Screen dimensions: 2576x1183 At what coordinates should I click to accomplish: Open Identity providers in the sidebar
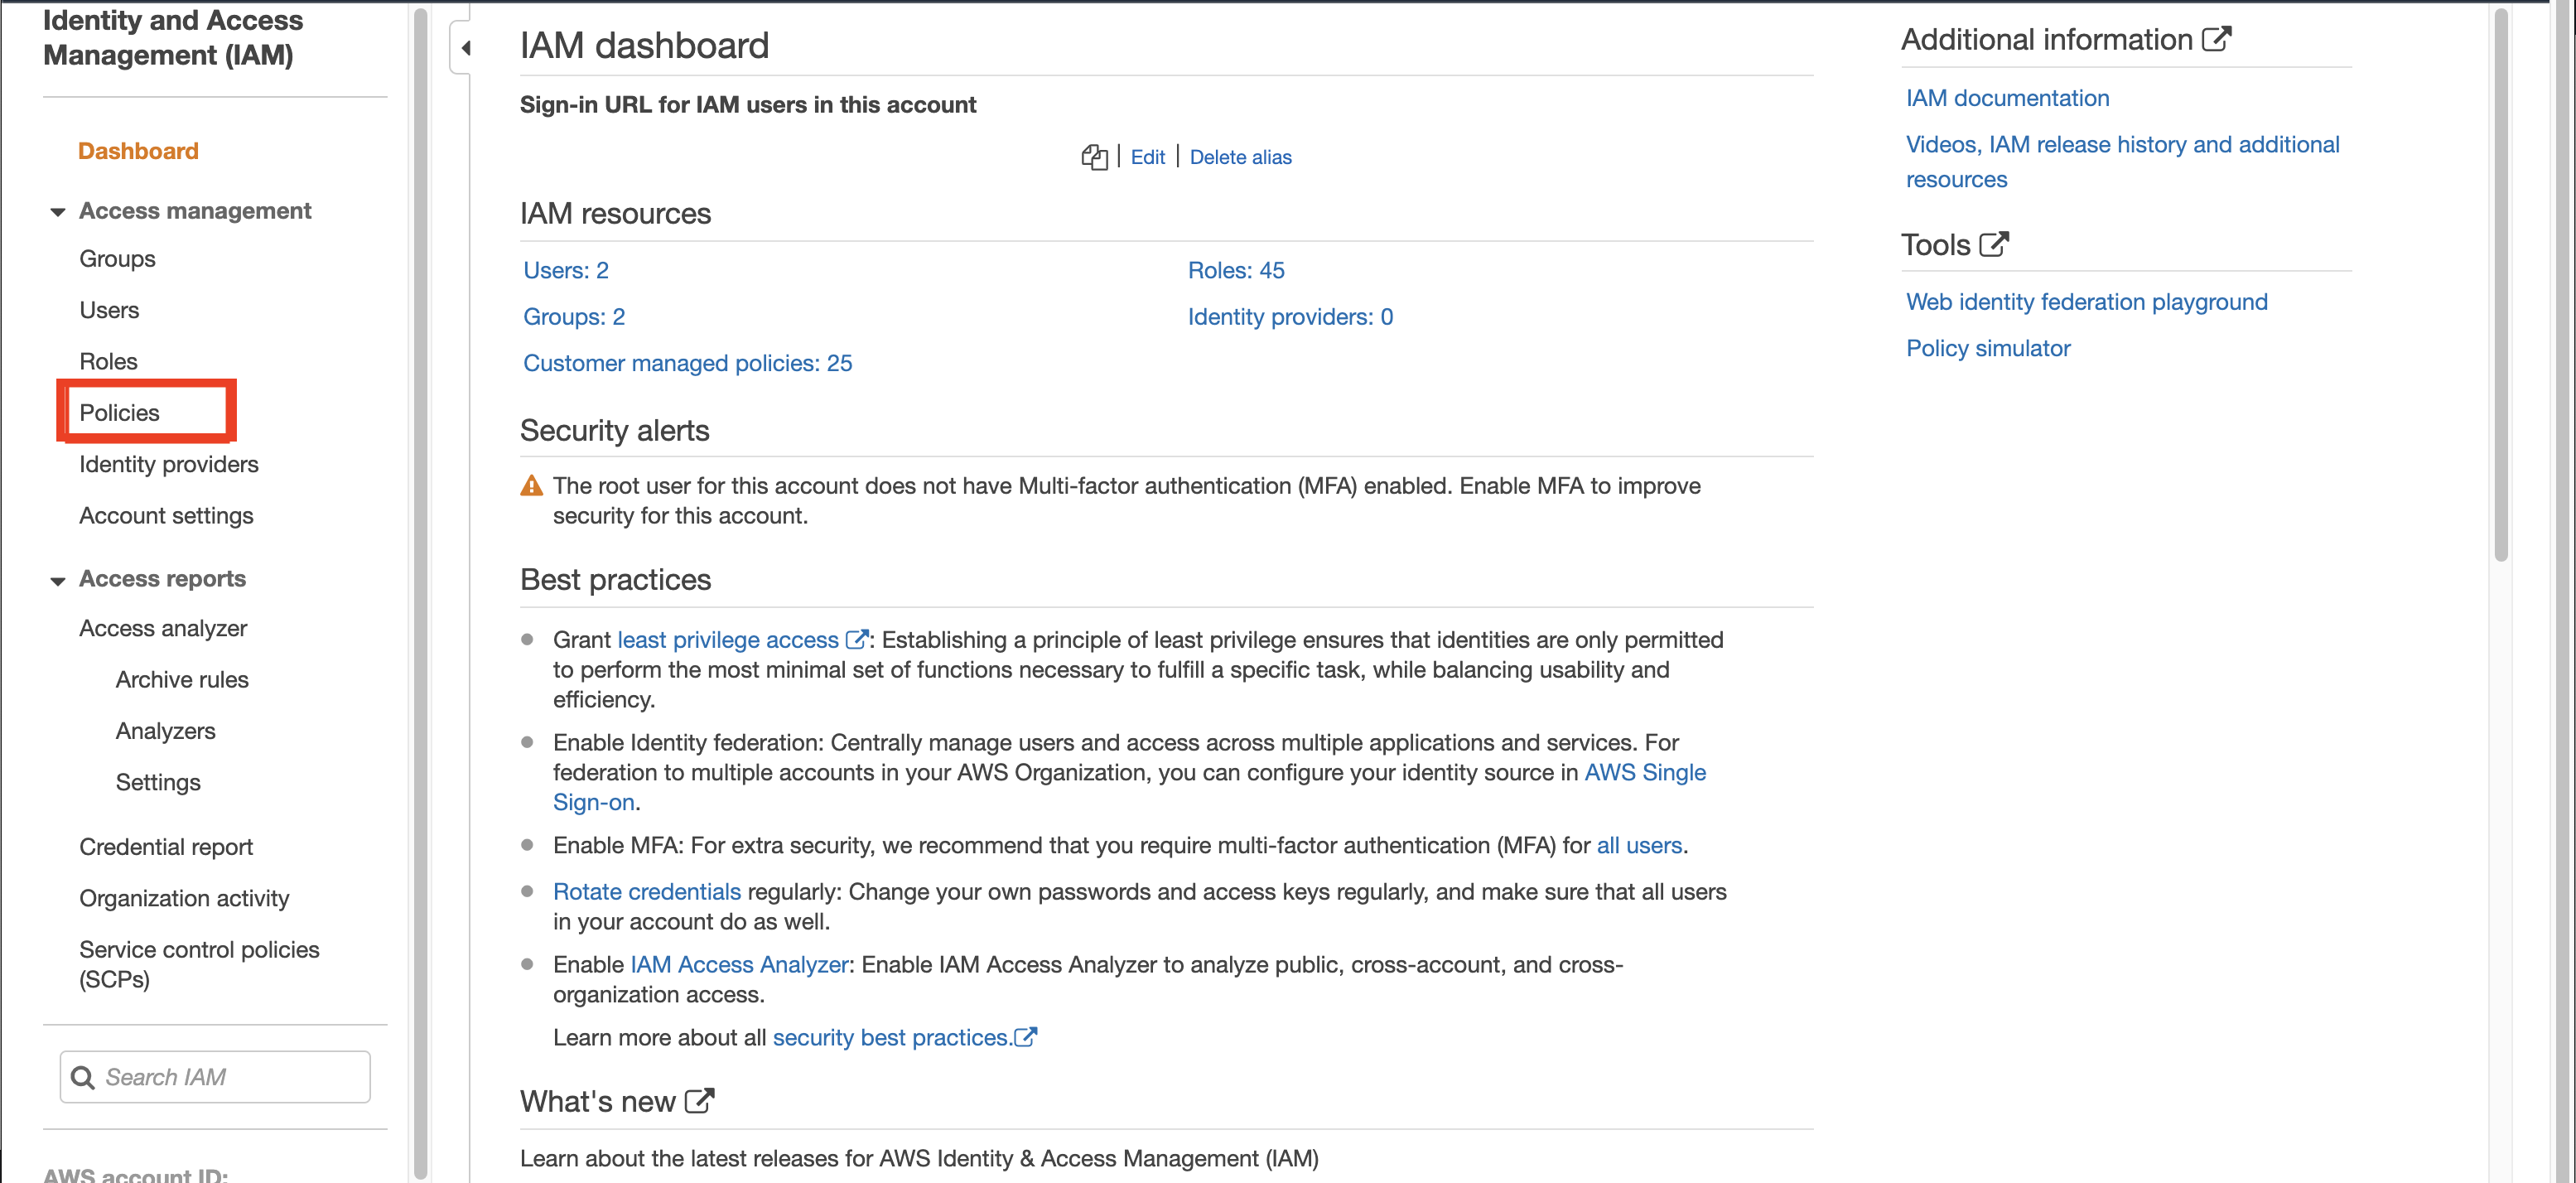click(x=168, y=464)
